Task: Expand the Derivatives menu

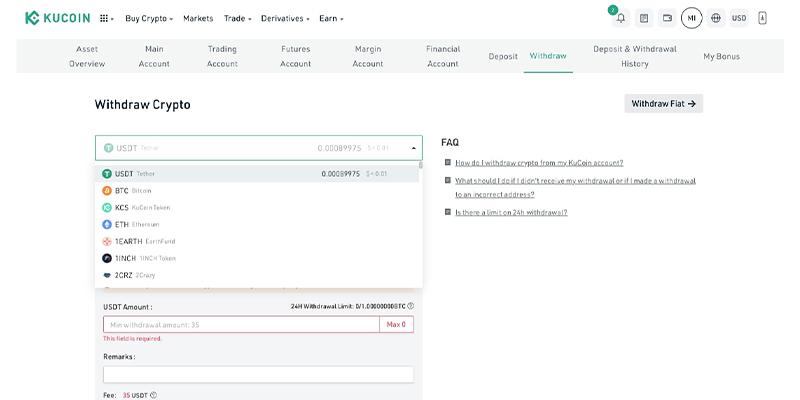Action: [285, 18]
